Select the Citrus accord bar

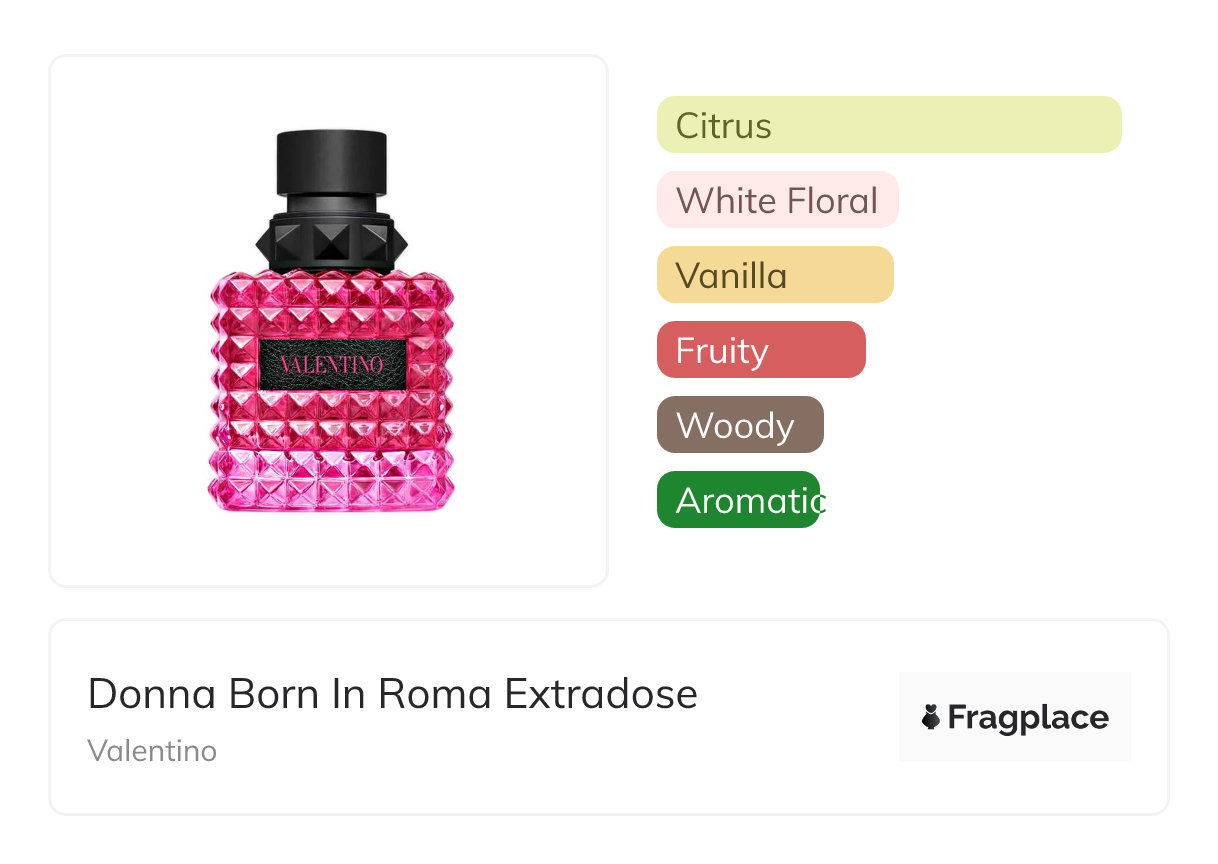click(888, 125)
